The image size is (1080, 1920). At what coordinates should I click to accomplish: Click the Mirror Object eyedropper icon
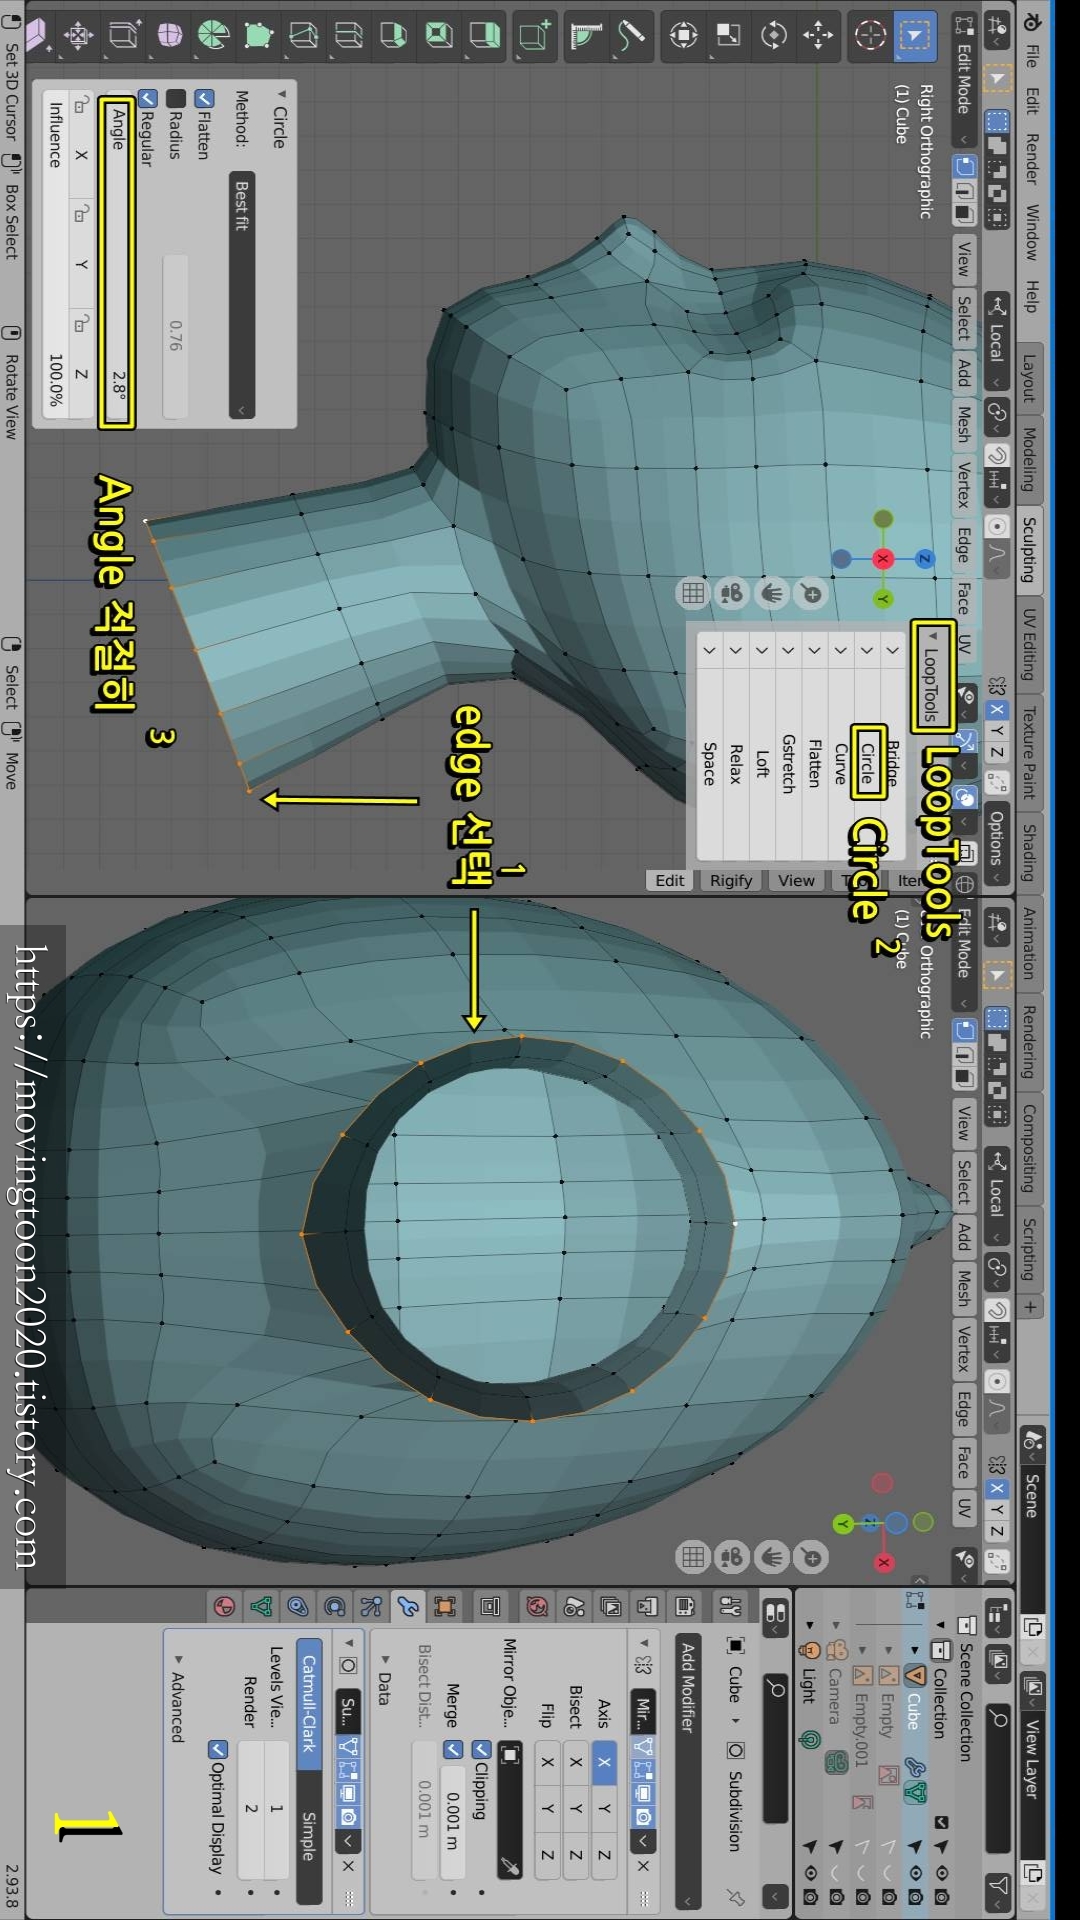(510, 1866)
